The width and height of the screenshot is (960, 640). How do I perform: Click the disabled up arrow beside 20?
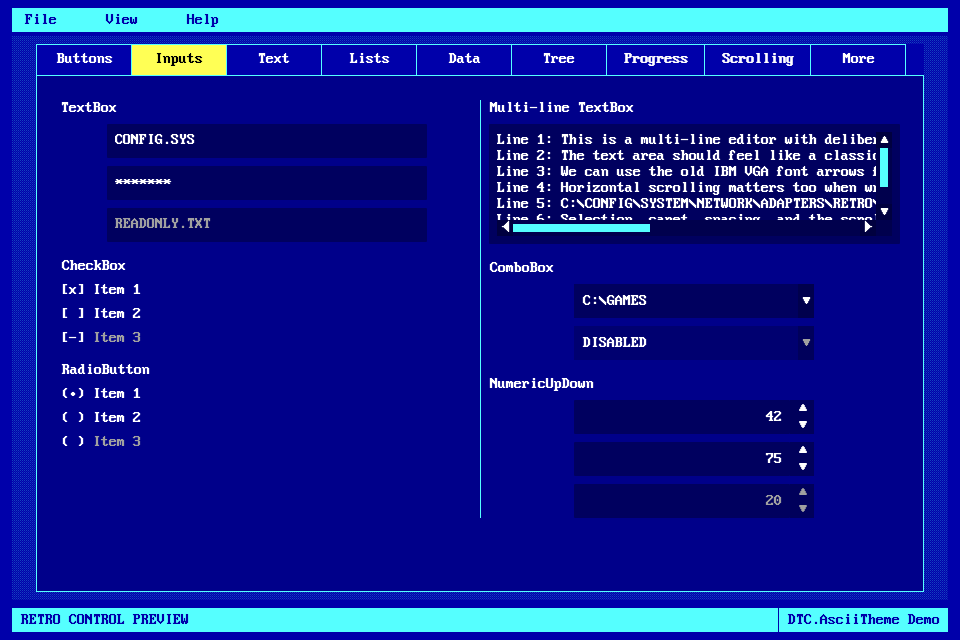coord(803,492)
